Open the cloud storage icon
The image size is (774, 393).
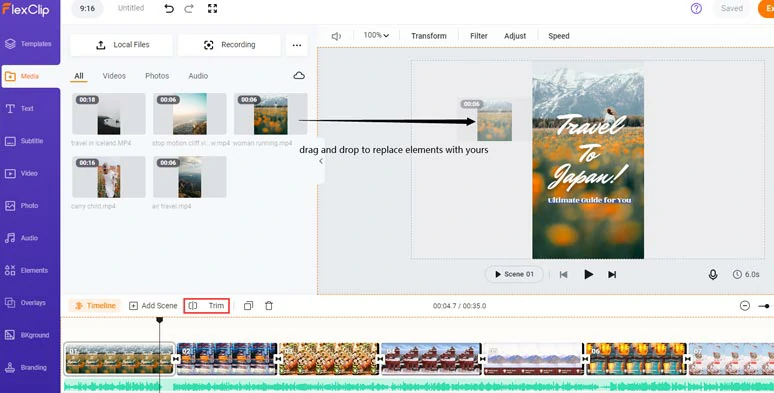tap(299, 76)
